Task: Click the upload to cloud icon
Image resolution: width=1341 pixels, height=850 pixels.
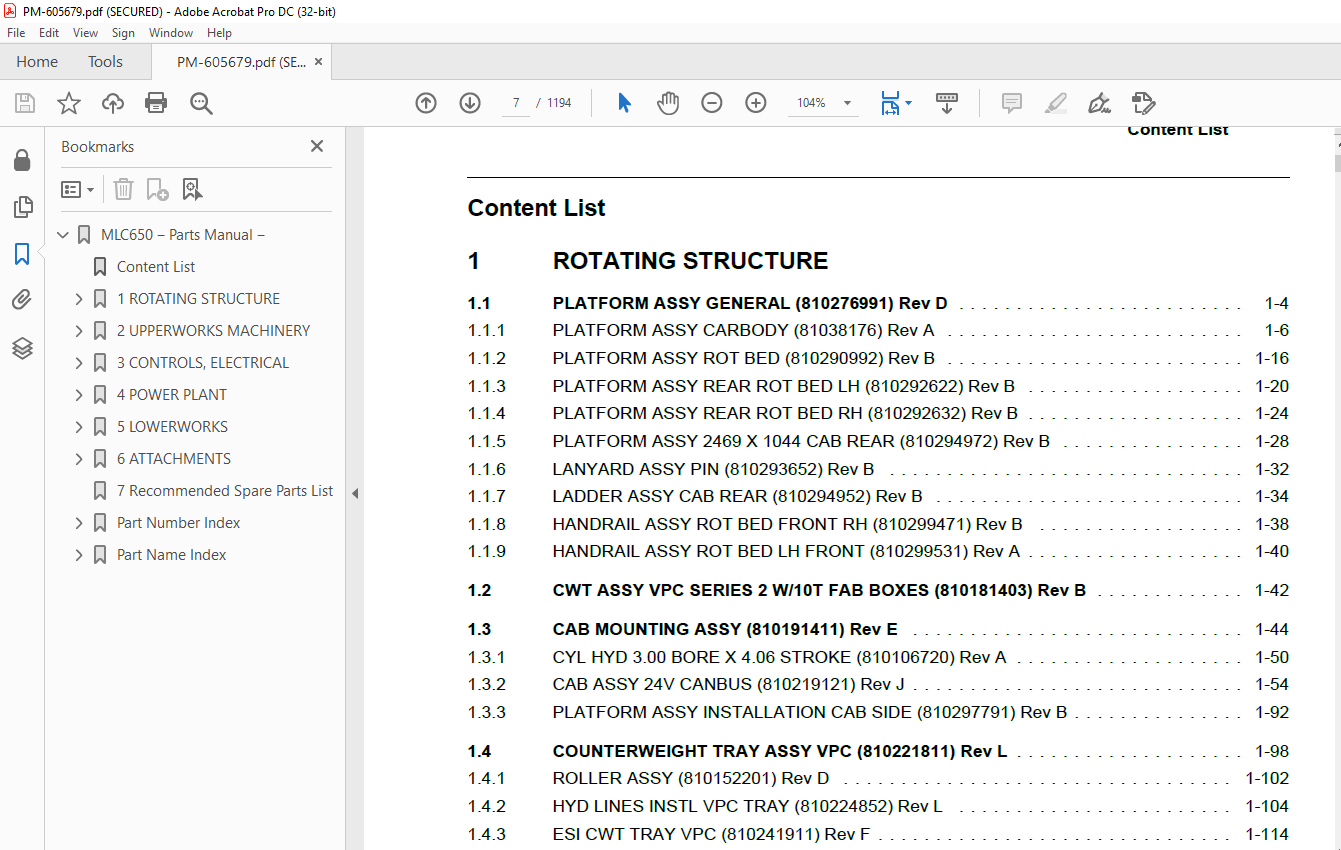Action: point(113,103)
